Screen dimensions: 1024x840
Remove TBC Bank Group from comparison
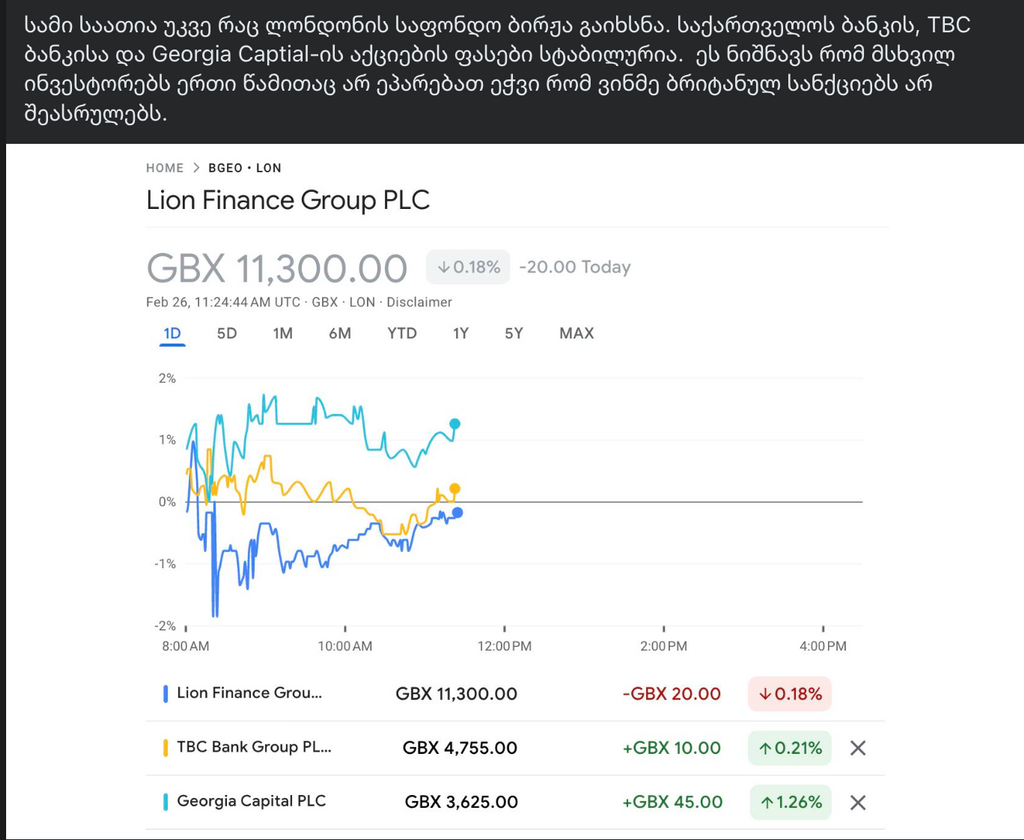coord(857,748)
